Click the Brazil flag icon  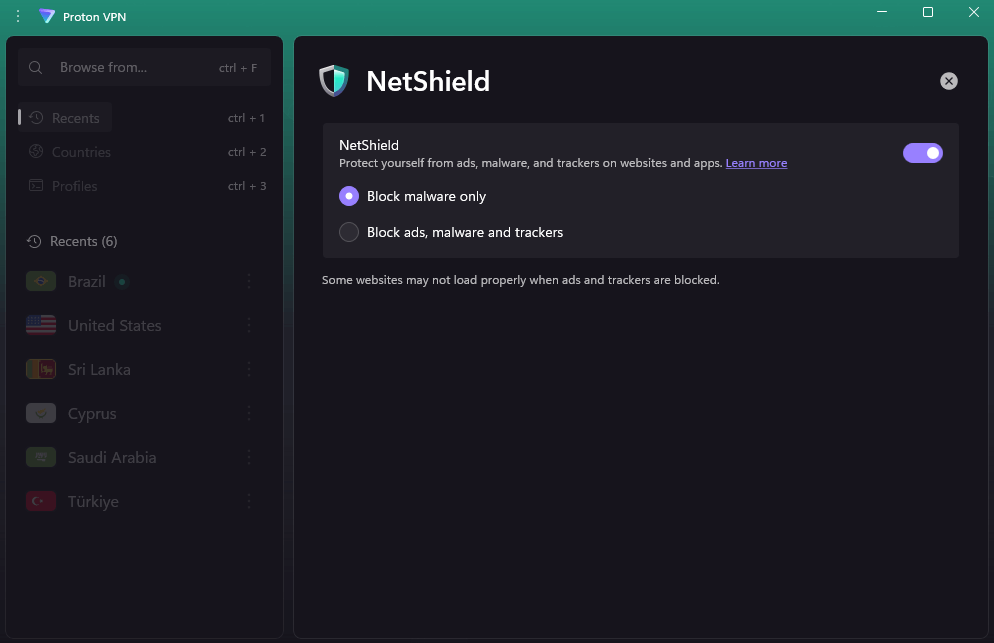coord(41,281)
